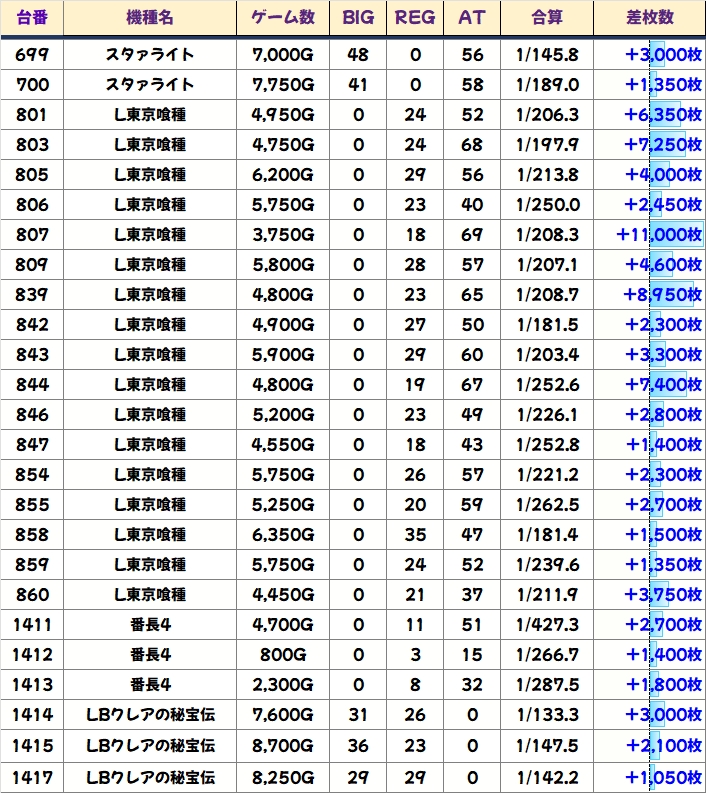Click the ゲーム数 column header
This screenshot has height=793, width=706.
pyautogui.click(x=283, y=18)
